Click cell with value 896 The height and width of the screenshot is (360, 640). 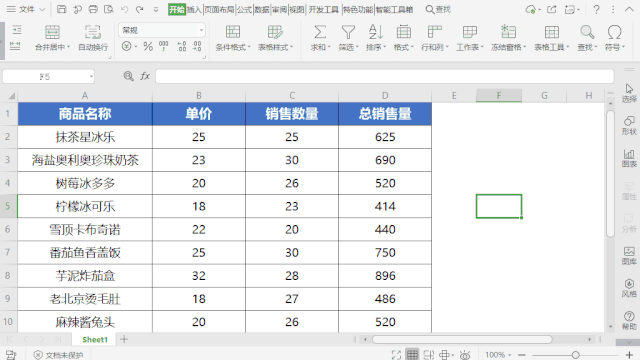tap(385, 276)
